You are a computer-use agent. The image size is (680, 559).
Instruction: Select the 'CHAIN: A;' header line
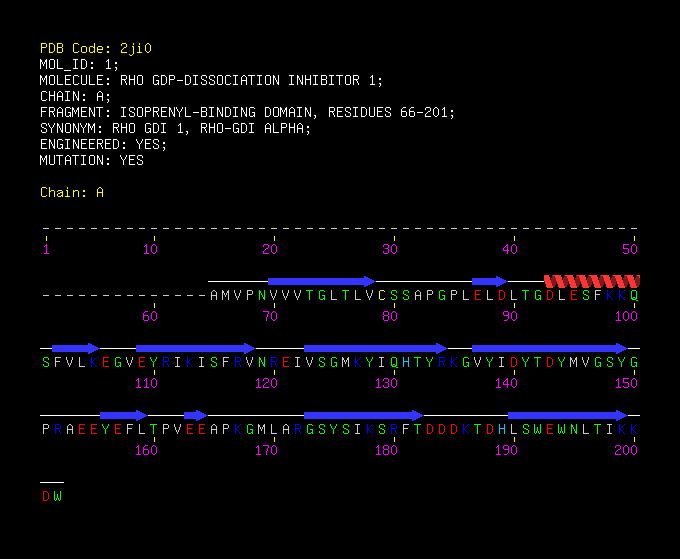[75, 96]
